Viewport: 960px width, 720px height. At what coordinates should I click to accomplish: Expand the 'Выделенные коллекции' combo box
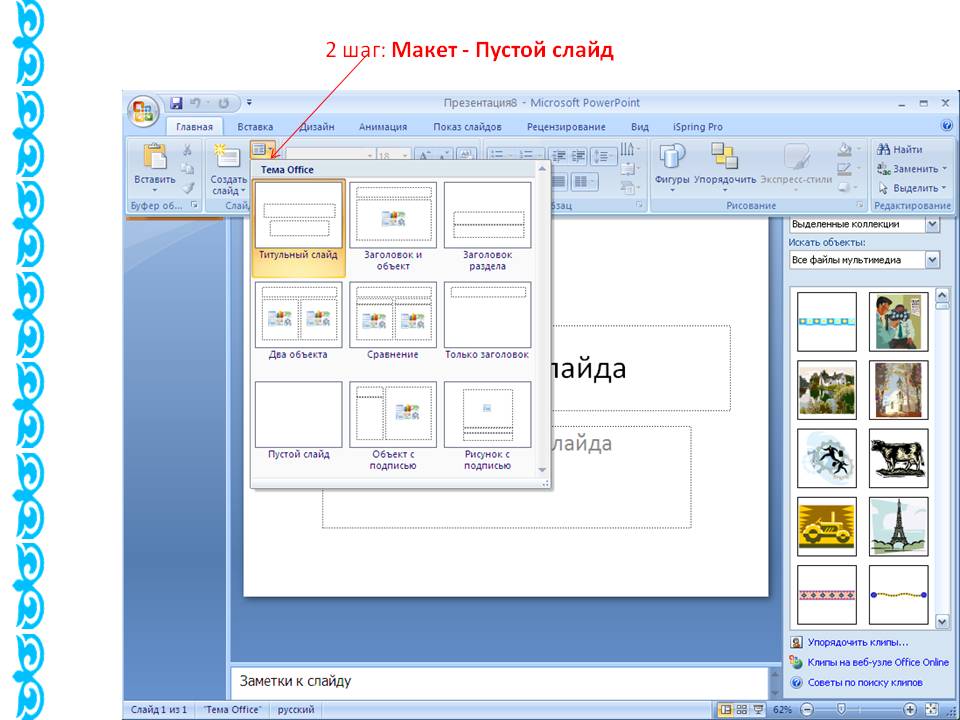pyautogui.click(x=933, y=225)
